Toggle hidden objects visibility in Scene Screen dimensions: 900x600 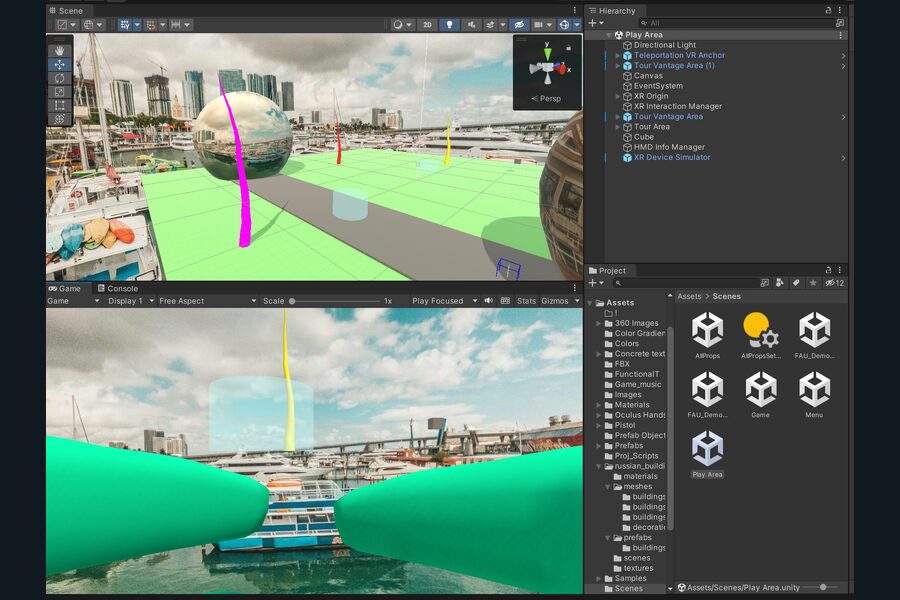[519, 25]
